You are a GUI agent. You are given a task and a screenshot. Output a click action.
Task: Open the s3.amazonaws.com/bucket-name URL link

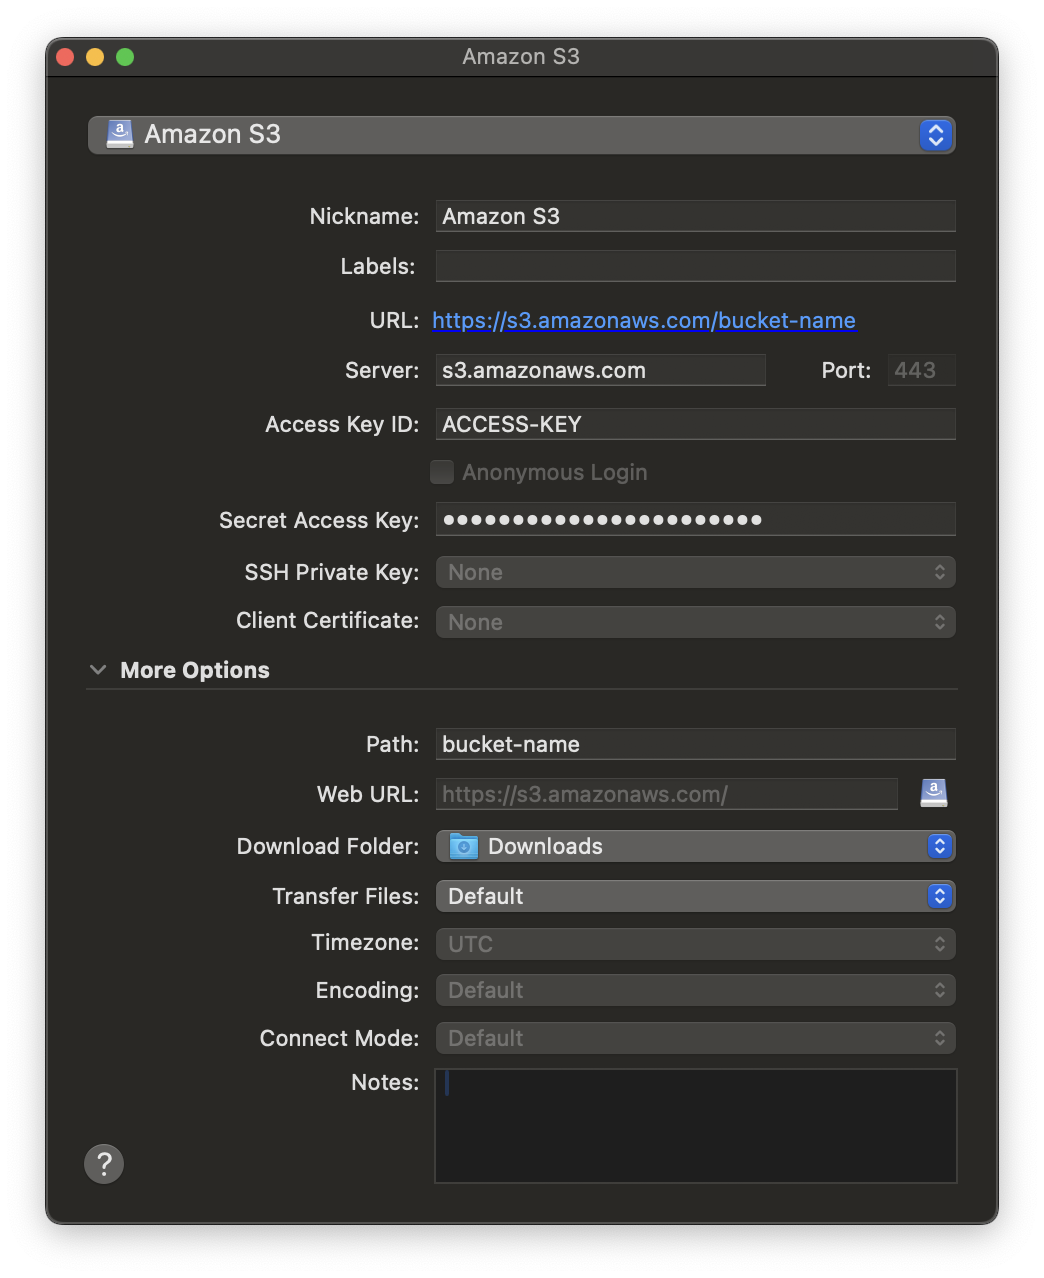point(643,320)
